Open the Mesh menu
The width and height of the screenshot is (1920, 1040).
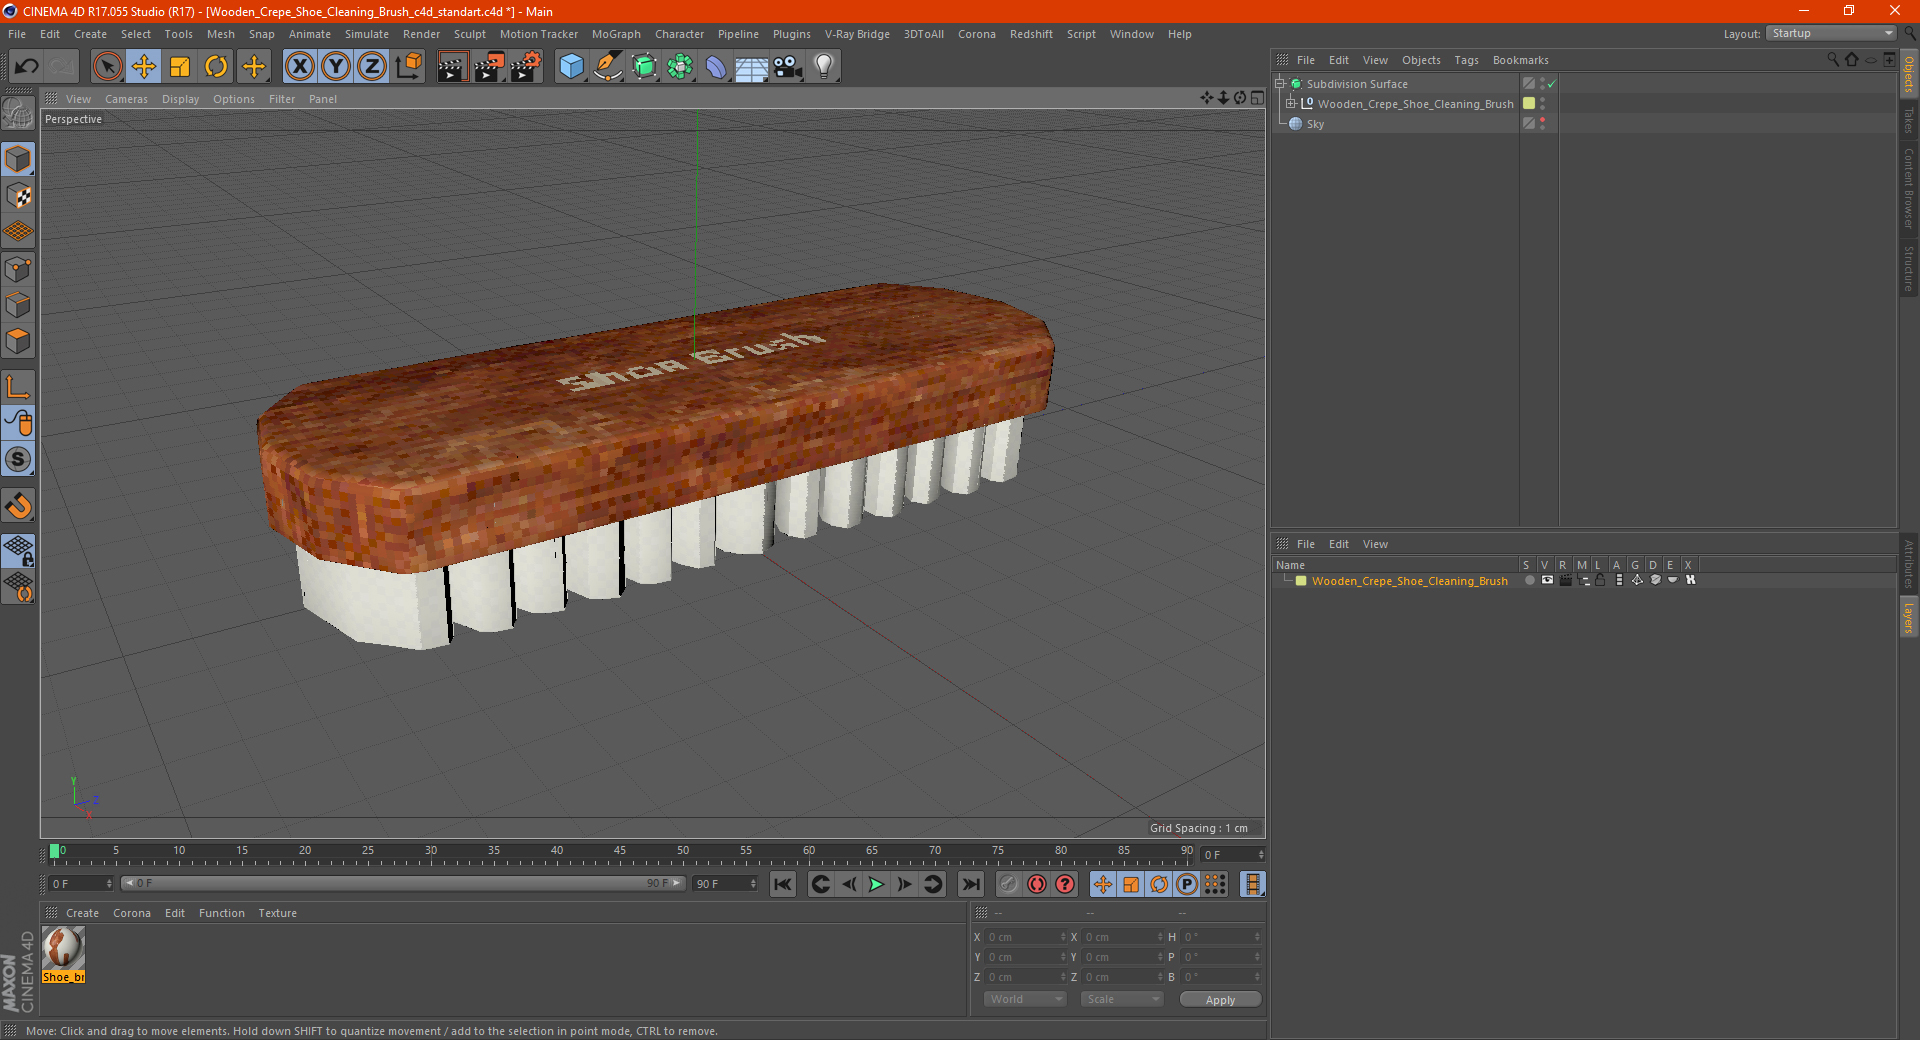[x=220, y=34]
